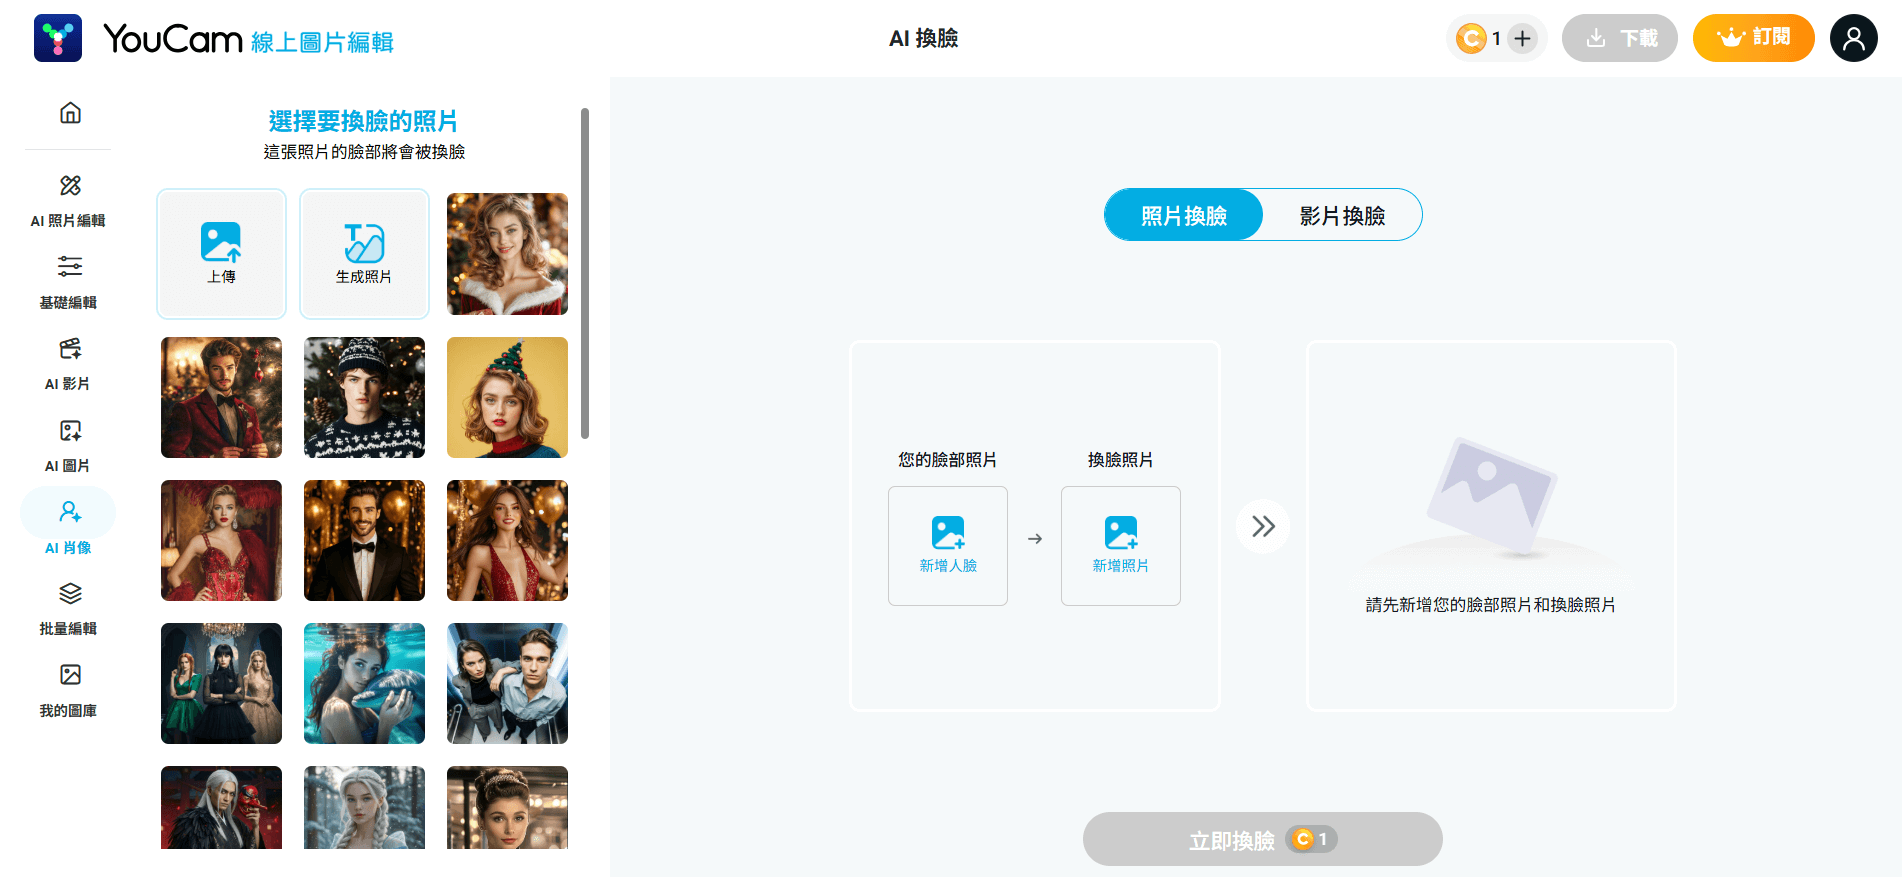Click the 訂閱 subscribe button
Viewport: 1902px width, 877px height.
[x=1753, y=38]
